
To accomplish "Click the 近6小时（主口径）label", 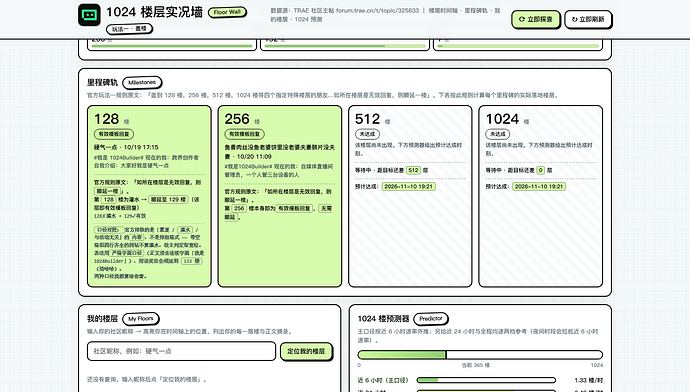I will [383, 380].
